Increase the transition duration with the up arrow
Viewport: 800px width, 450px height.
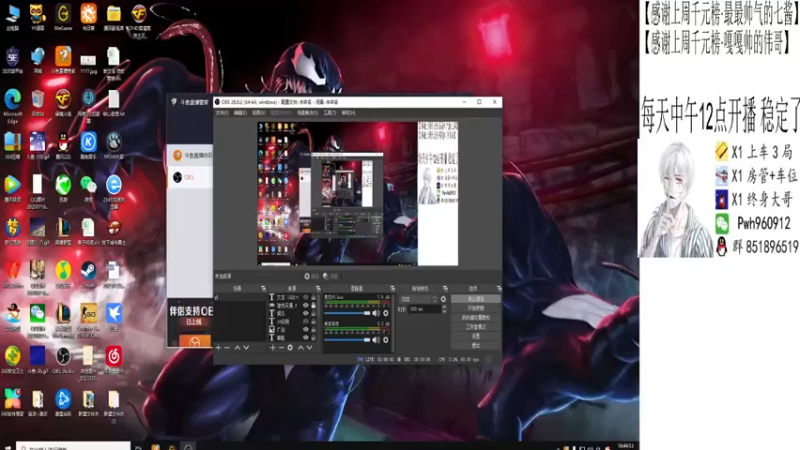click(x=444, y=307)
